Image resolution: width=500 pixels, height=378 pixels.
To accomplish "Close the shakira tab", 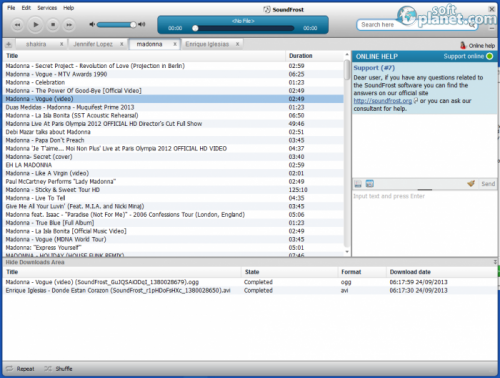I will [x=62, y=44].
